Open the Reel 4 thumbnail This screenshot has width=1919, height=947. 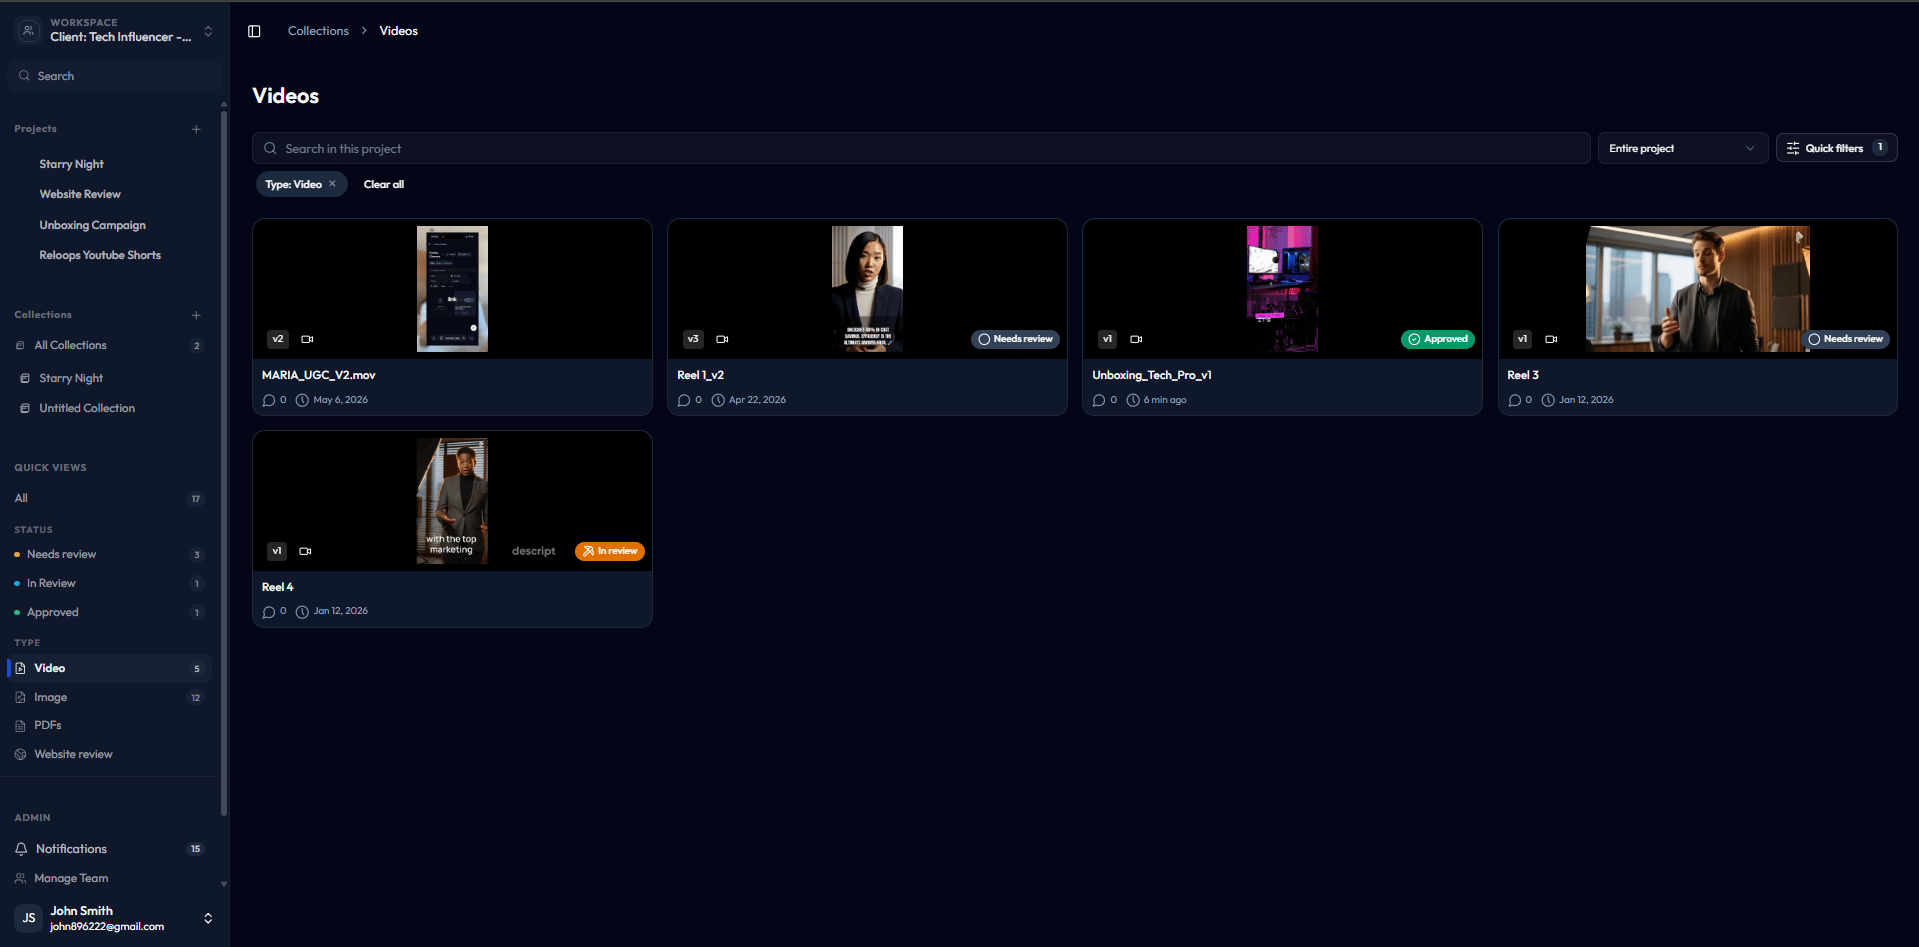click(452, 501)
